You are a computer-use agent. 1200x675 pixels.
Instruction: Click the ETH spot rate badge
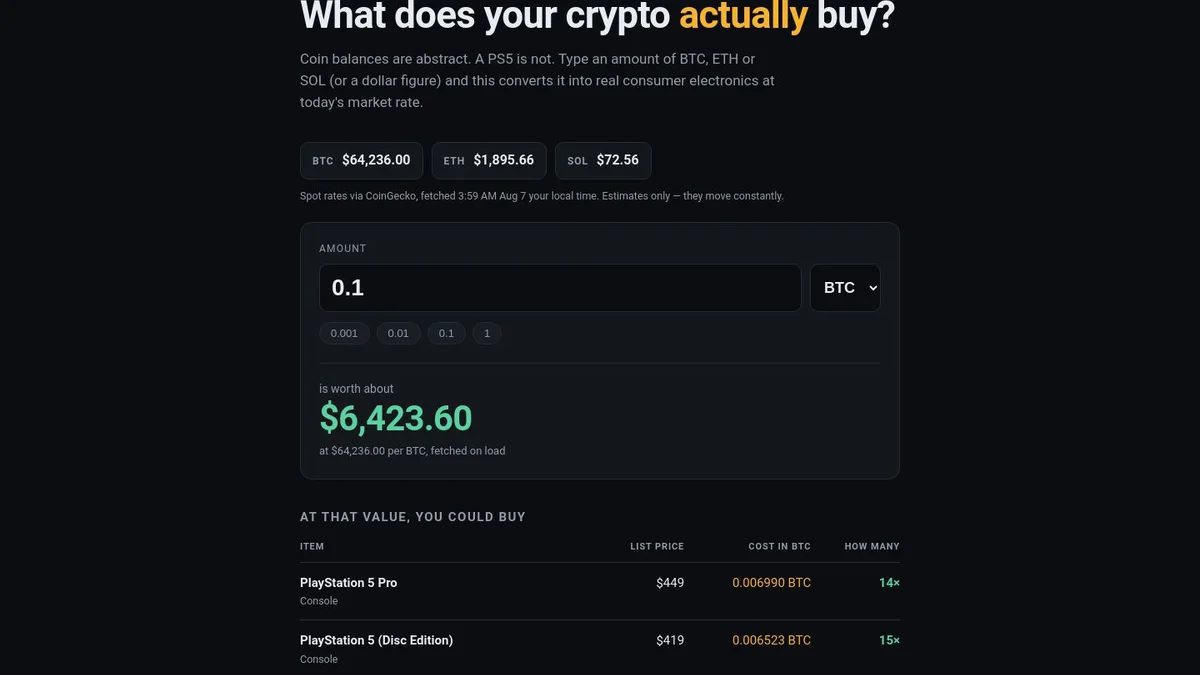click(x=489, y=160)
